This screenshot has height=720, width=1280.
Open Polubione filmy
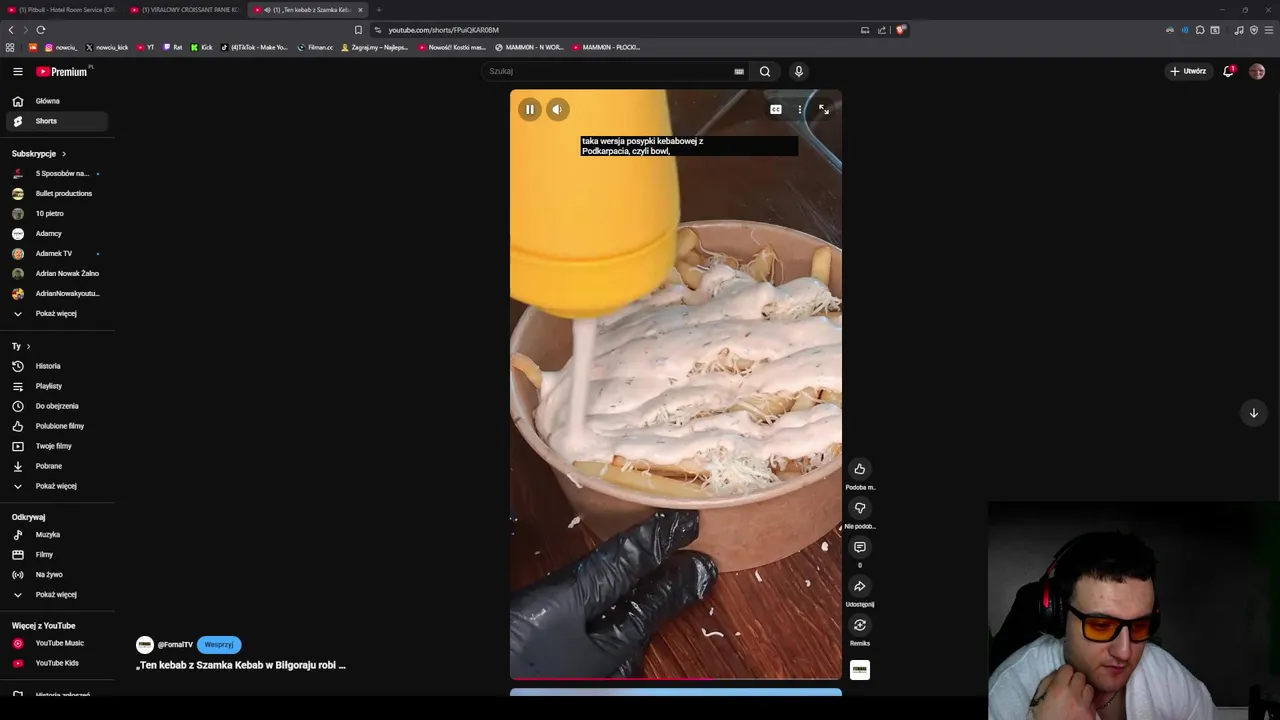coord(57,426)
